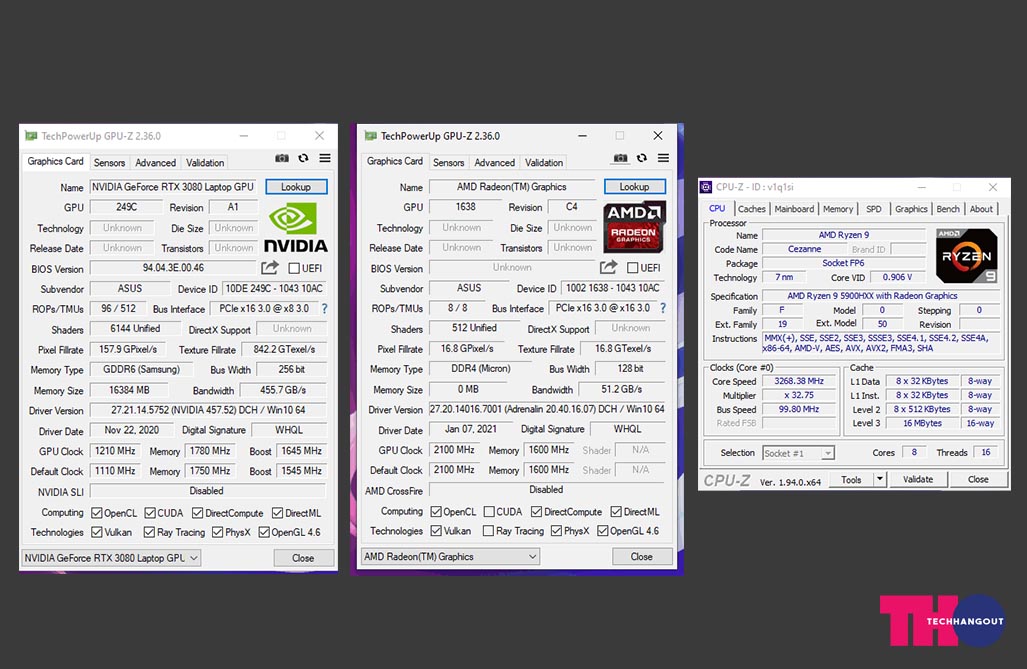Image resolution: width=1027 pixels, height=669 pixels.
Task: Click the AMD Radeon Graphics logo
Action: click(634, 227)
